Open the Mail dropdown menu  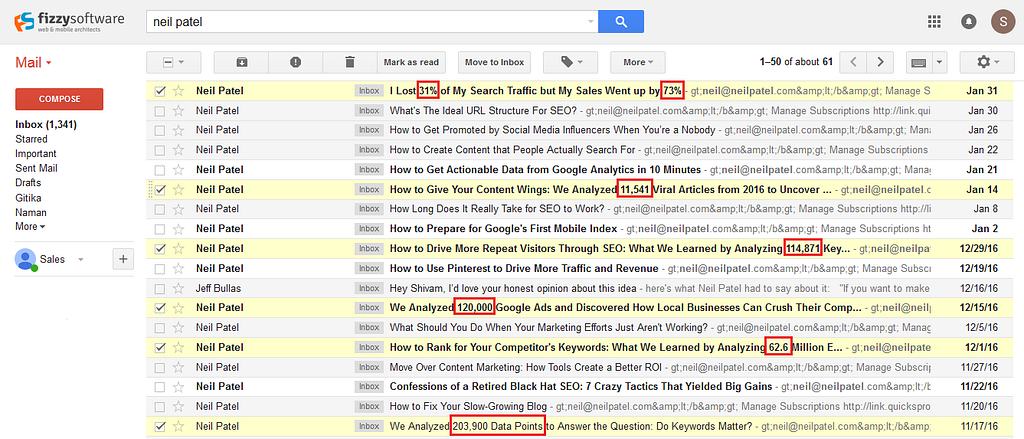pos(33,63)
